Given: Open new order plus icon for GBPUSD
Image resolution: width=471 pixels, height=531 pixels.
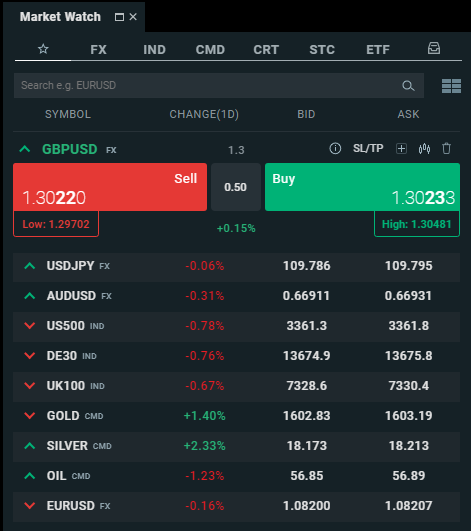Looking at the screenshot, I should 402,149.
